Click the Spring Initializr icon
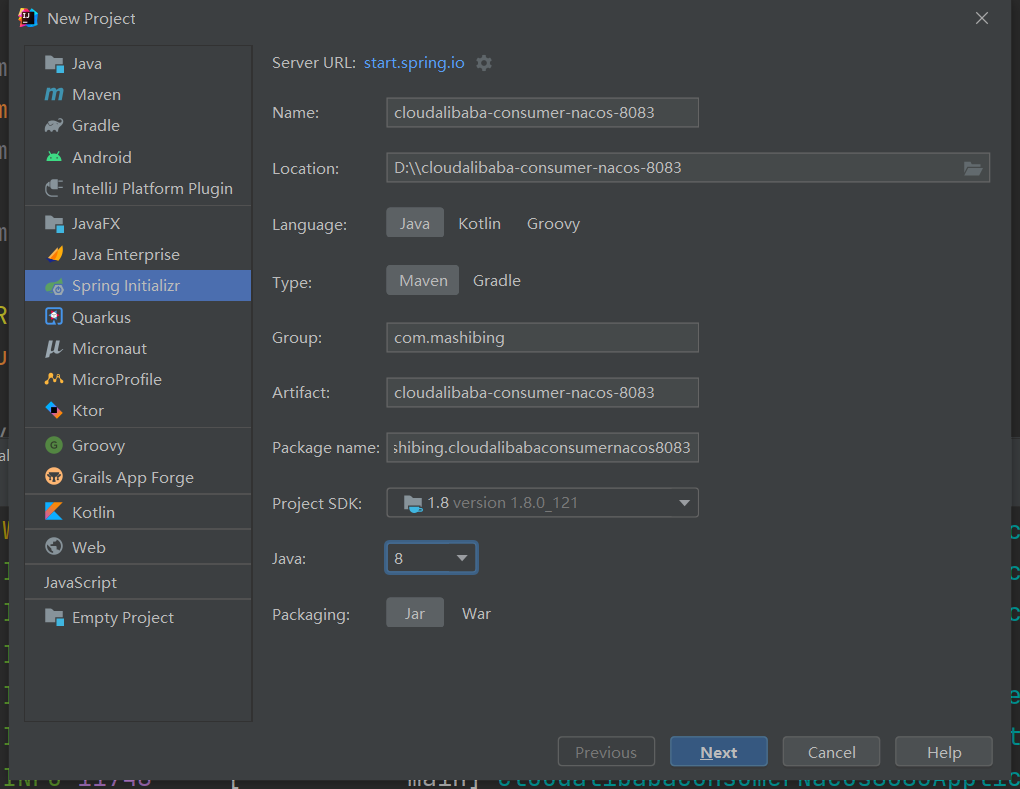 (x=54, y=286)
